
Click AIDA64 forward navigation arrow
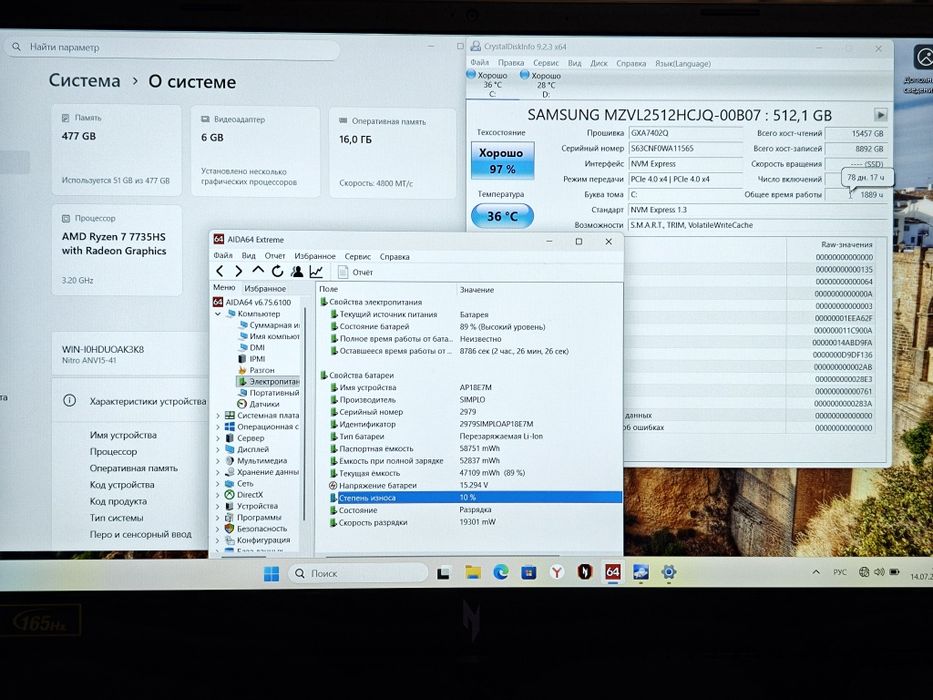point(239,271)
